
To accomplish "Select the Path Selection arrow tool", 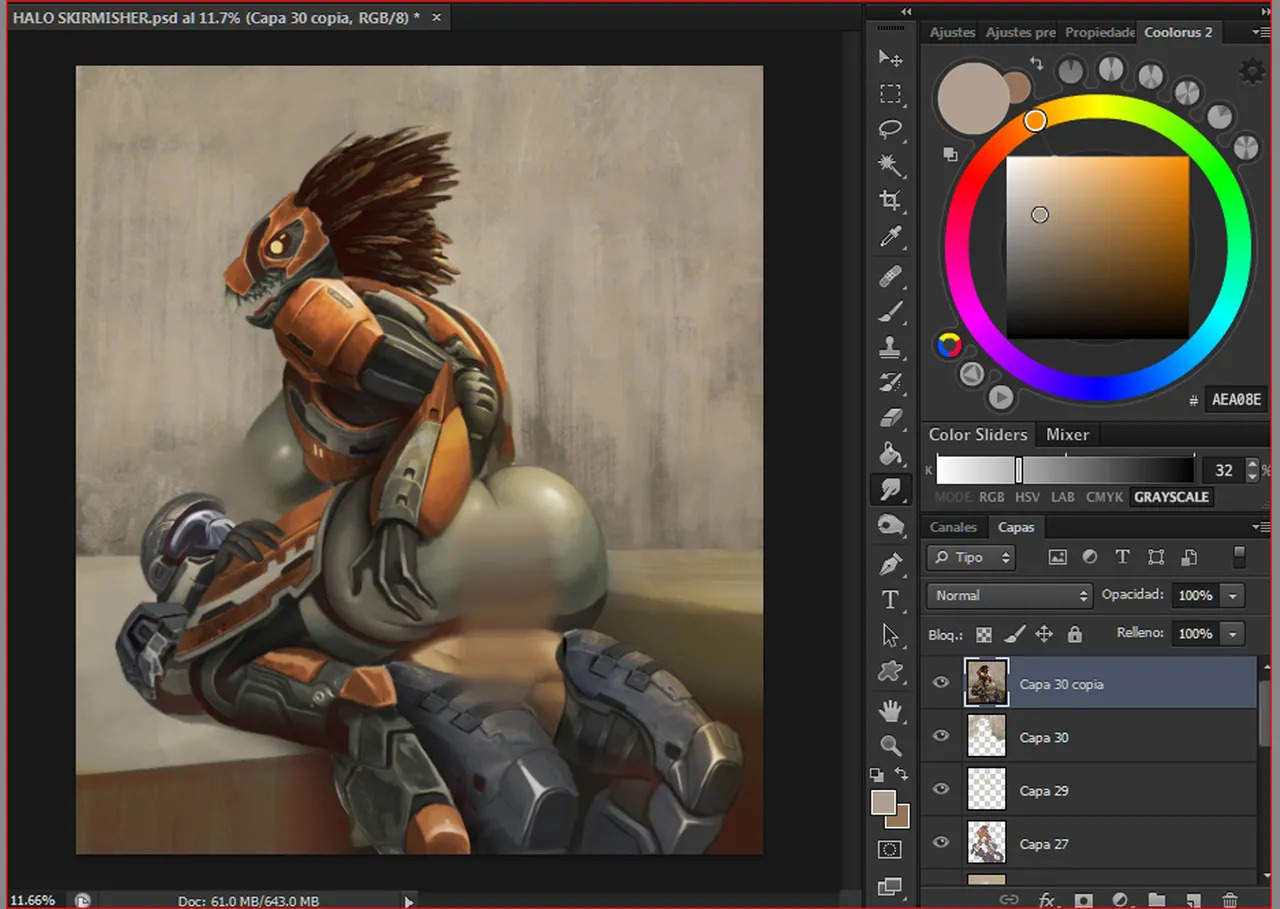I will (x=890, y=635).
